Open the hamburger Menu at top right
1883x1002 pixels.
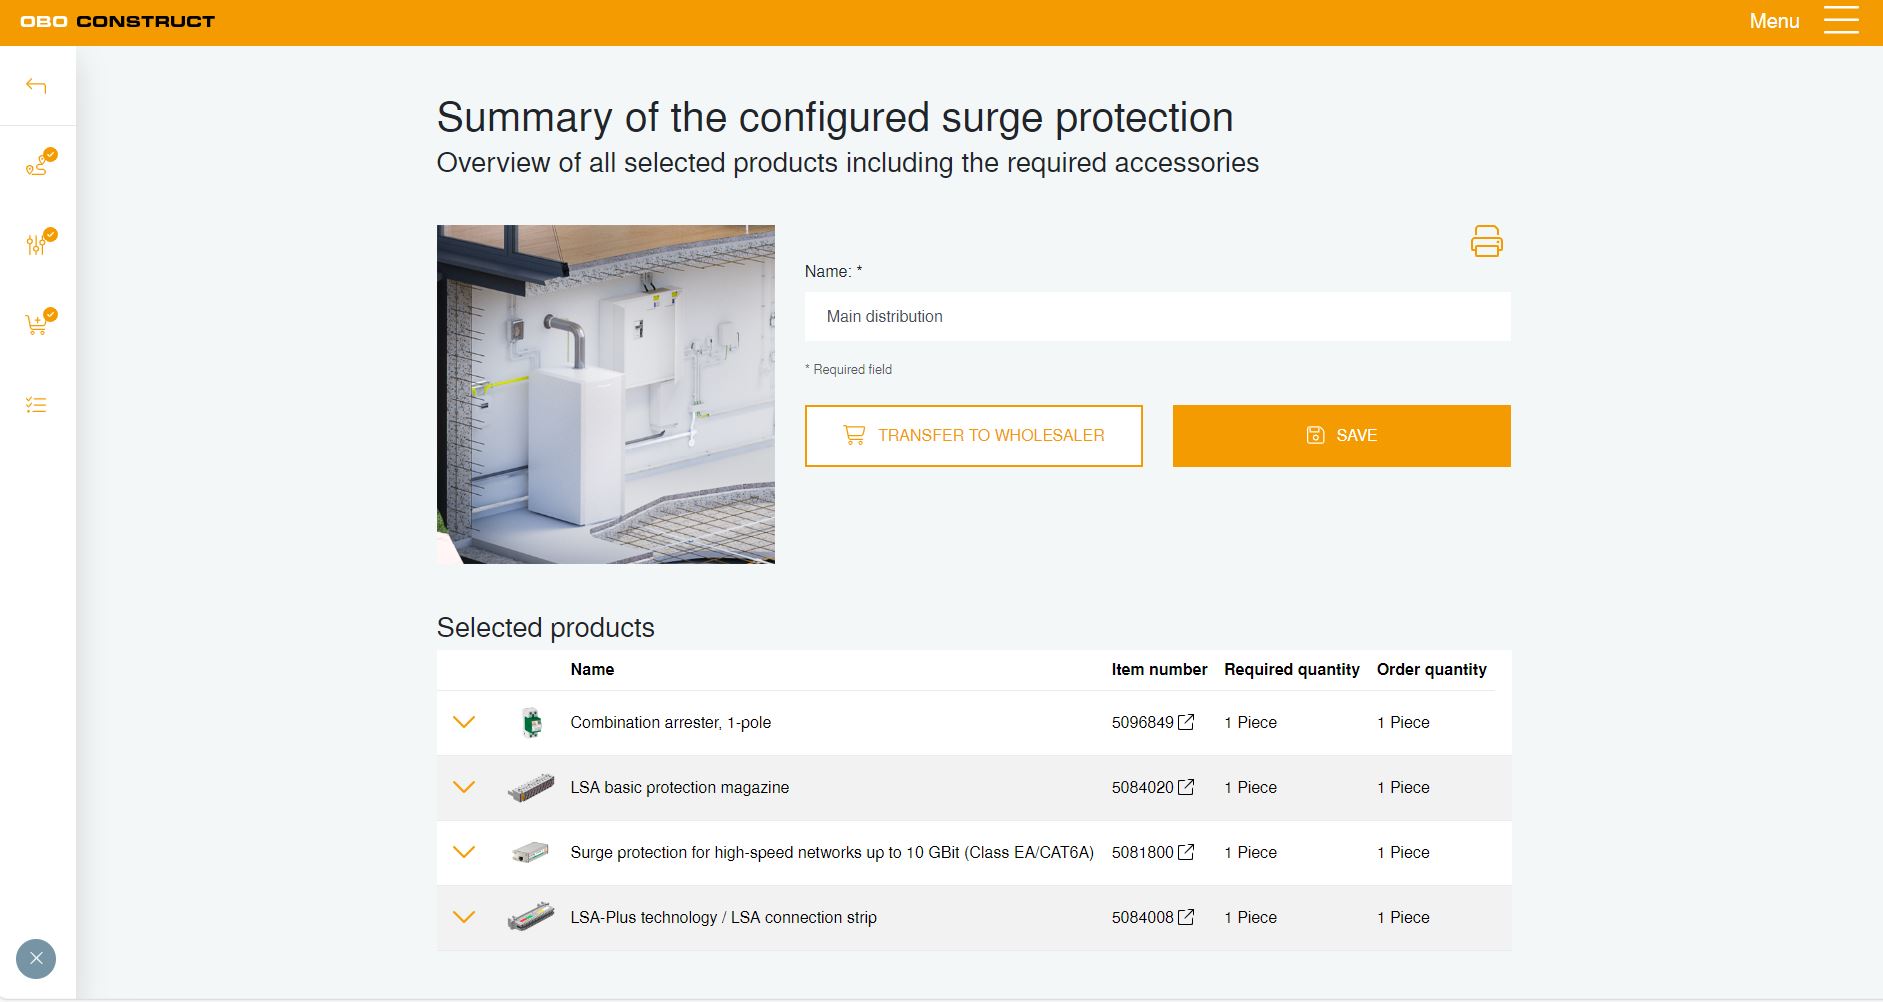(1840, 21)
